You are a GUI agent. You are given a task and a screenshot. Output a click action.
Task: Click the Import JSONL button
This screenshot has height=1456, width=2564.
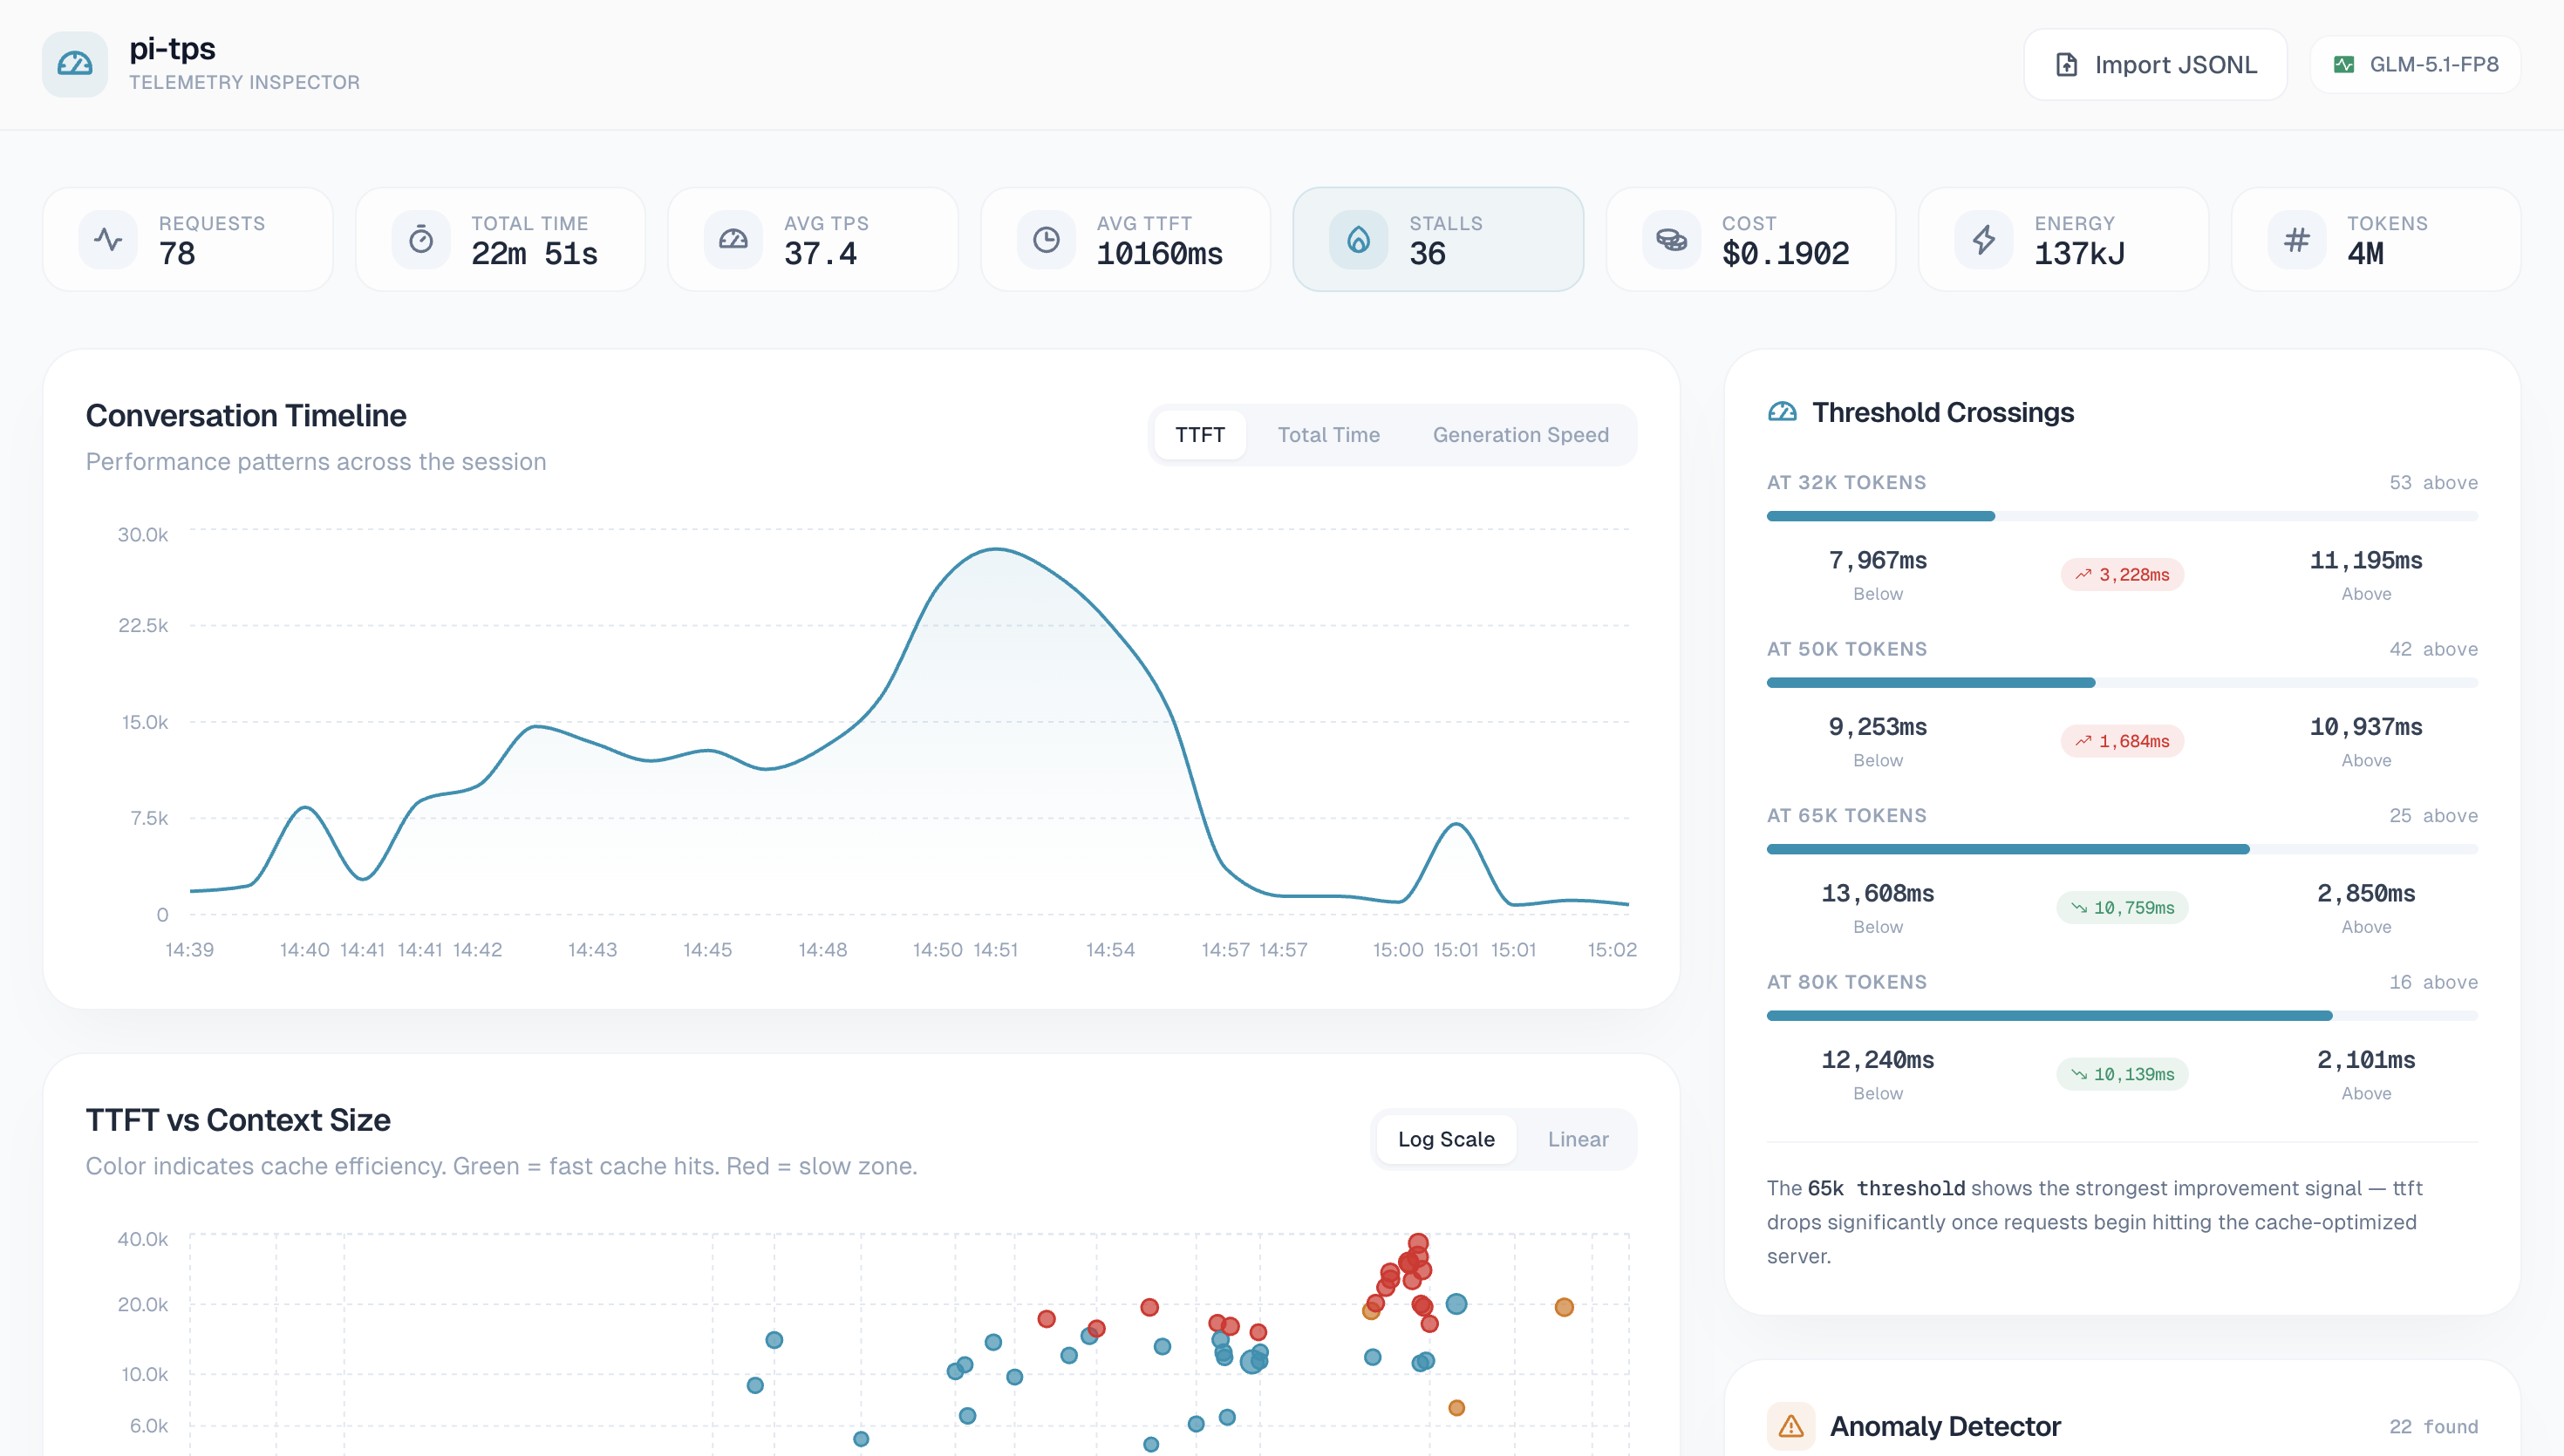point(2155,65)
